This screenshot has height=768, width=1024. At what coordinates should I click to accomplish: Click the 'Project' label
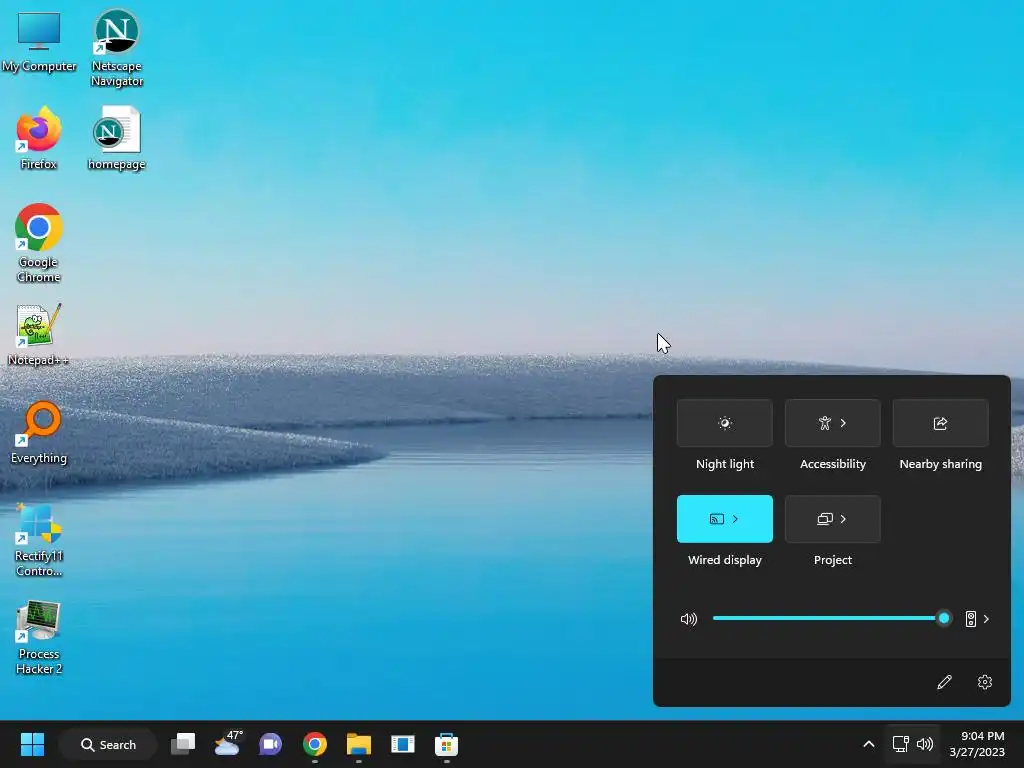pos(833,560)
